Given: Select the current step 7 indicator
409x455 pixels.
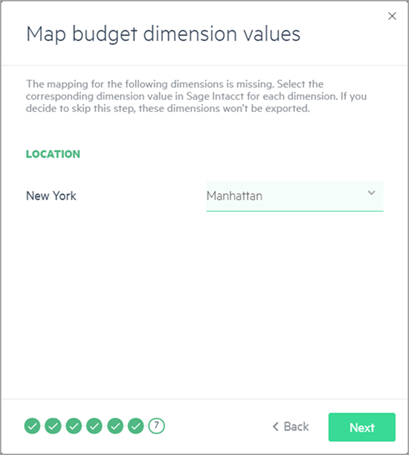Looking at the screenshot, I should coord(157,426).
